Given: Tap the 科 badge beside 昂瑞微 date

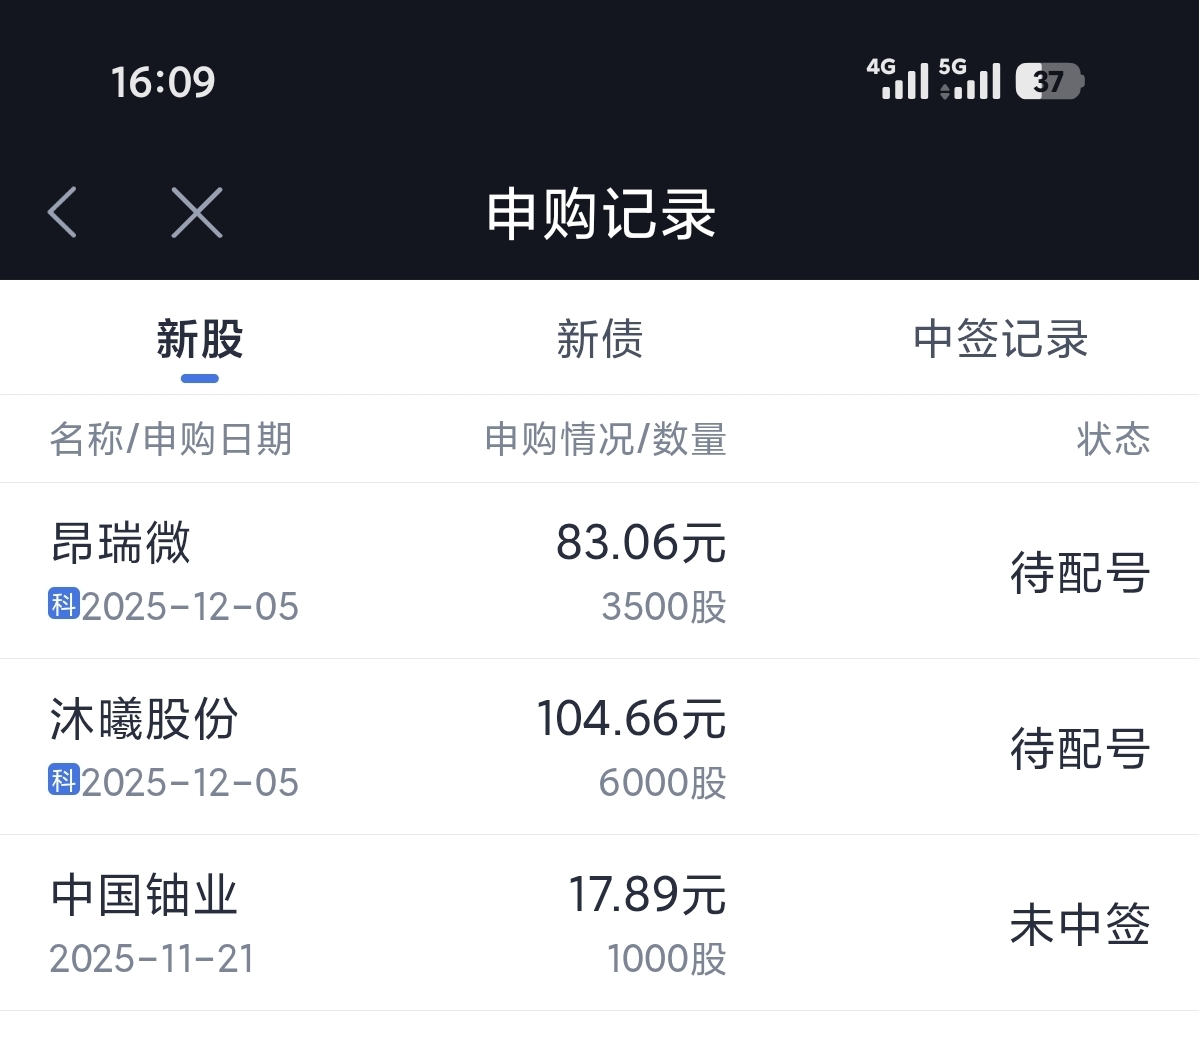Looking at the screenshot, I should (64, 604).
